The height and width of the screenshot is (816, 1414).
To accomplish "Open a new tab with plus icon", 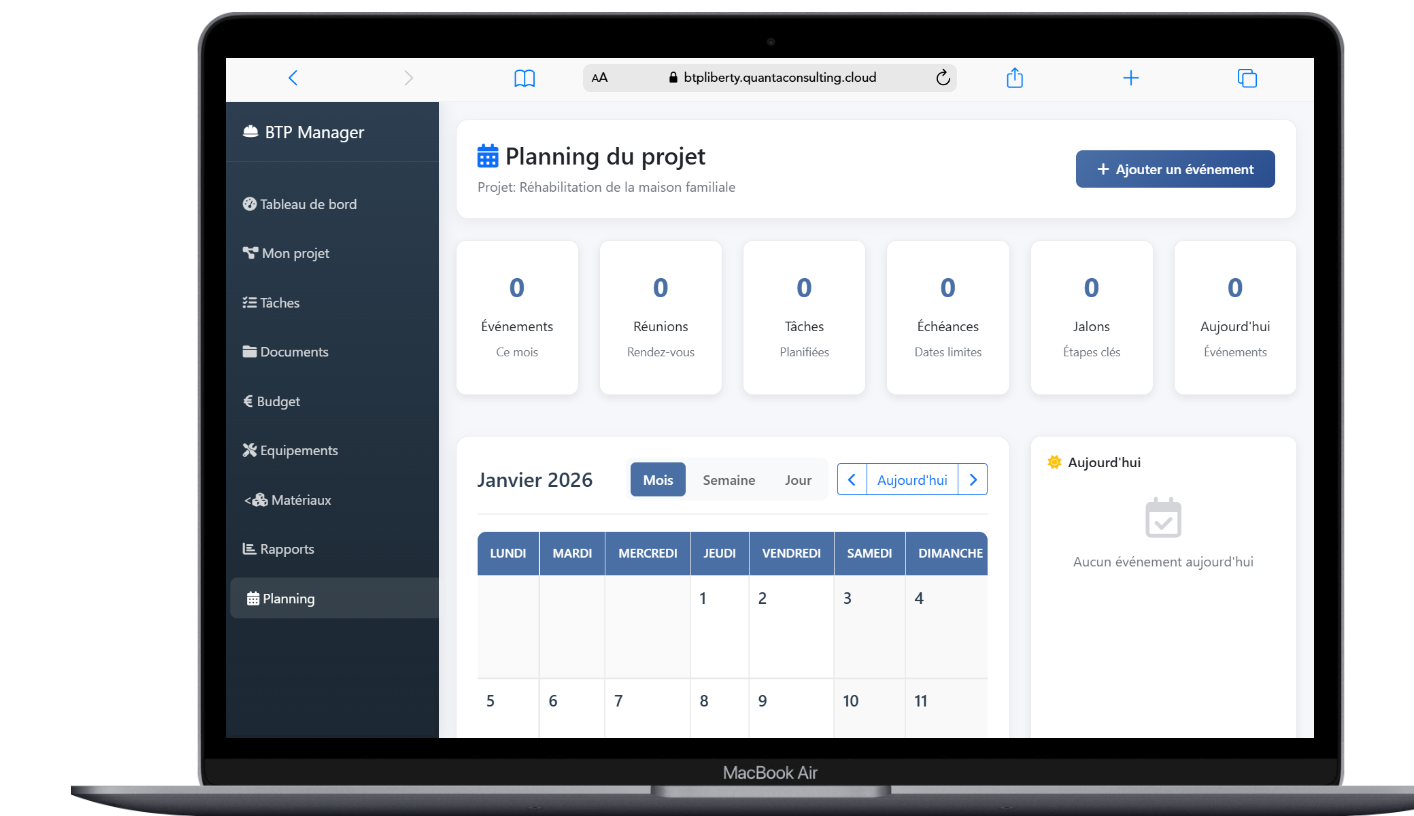I will [x=1130, y=78].
